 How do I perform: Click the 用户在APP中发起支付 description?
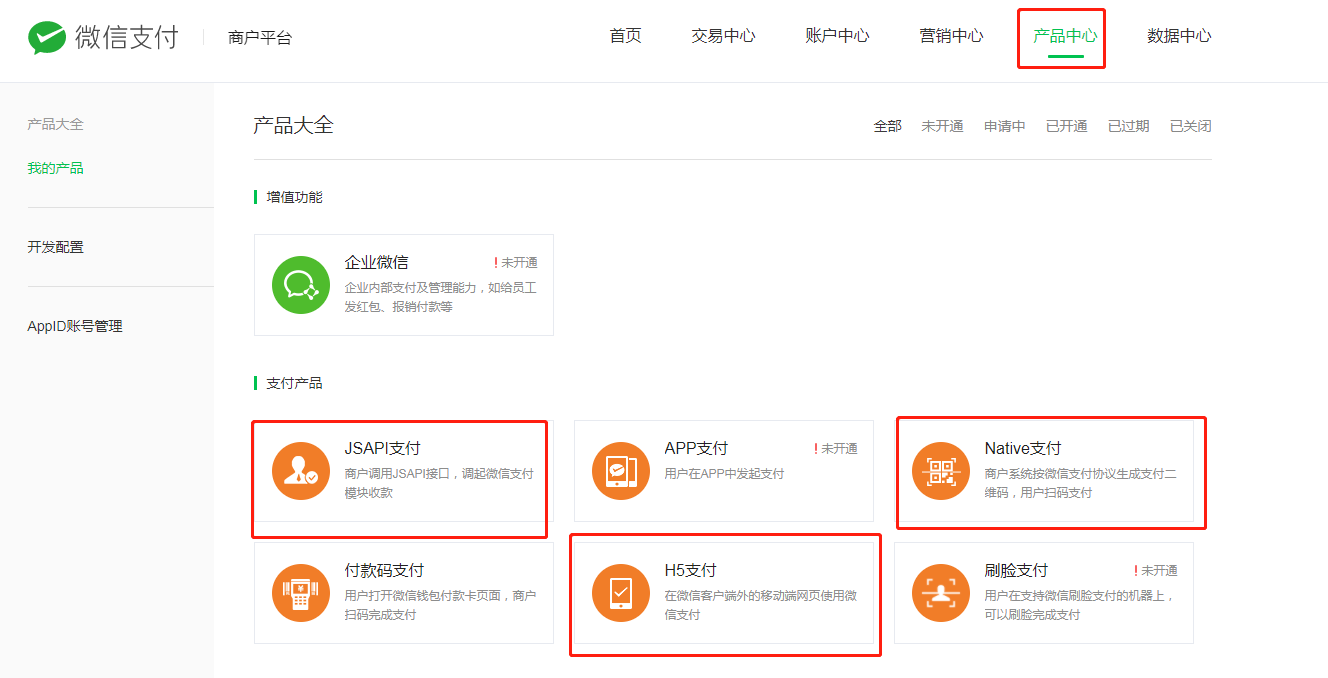click(724, 474)
